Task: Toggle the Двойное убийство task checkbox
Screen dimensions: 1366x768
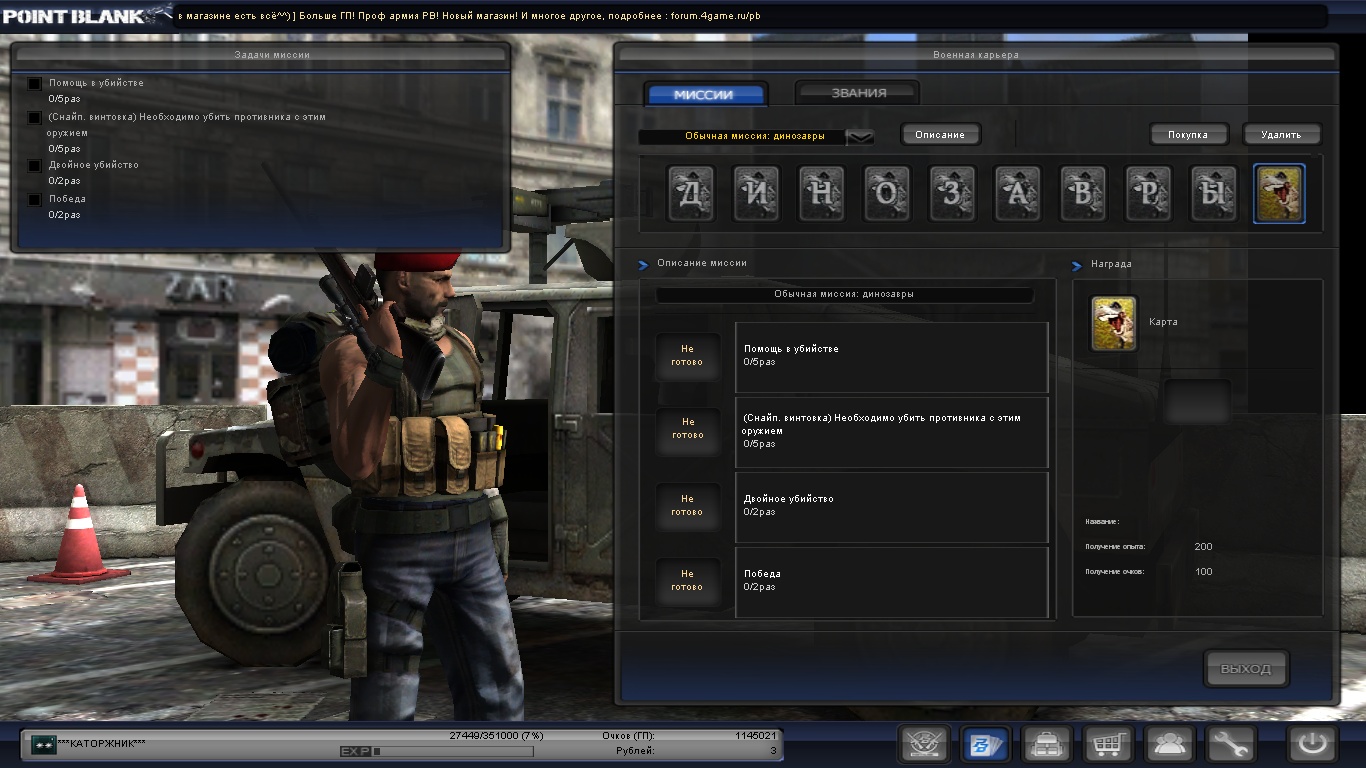Action: point(35,166)
